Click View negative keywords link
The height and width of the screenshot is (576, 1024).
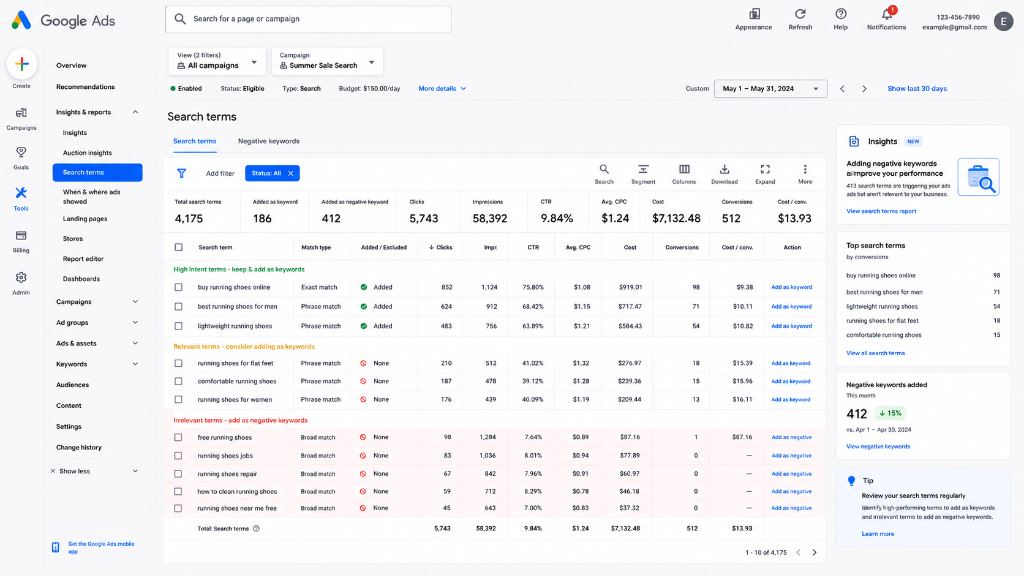point(878,447)
